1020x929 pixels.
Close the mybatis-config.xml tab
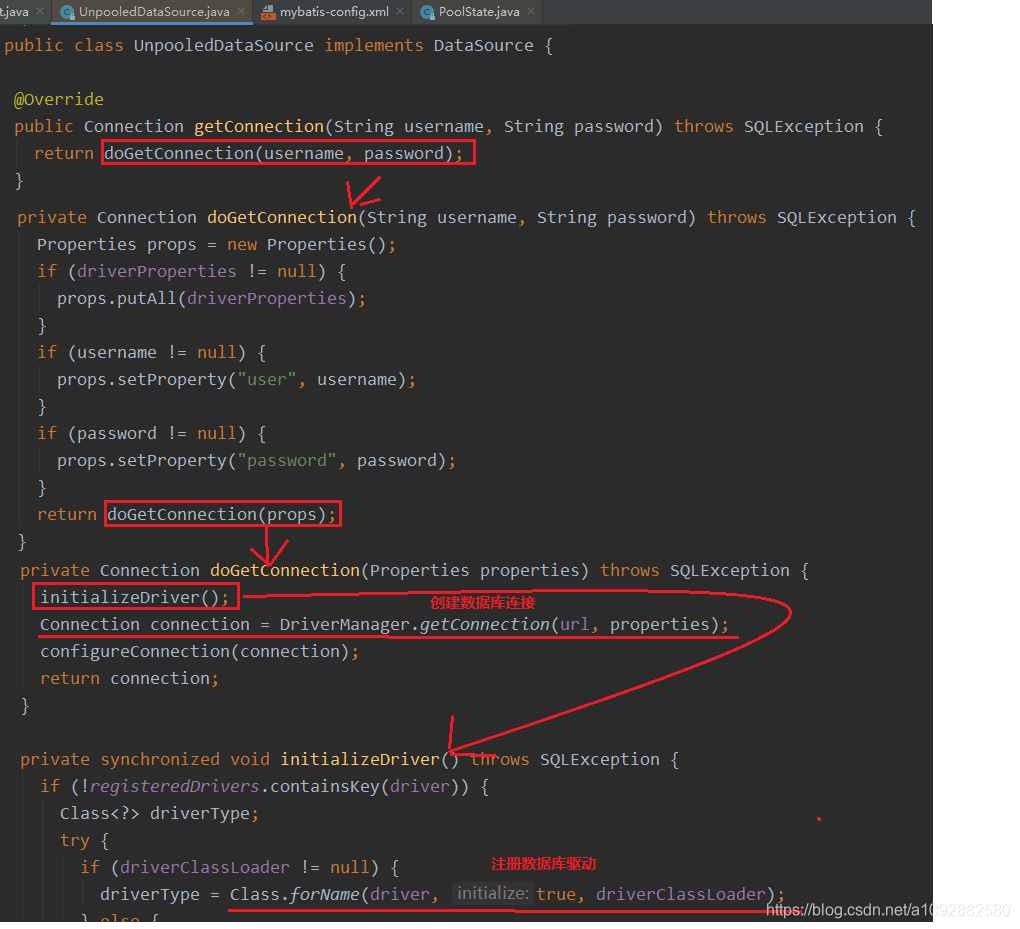(400, 11)
